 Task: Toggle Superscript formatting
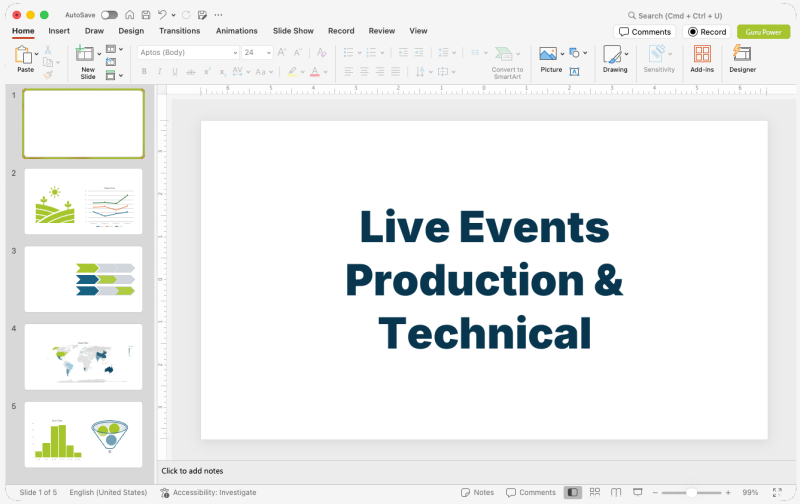207,72
